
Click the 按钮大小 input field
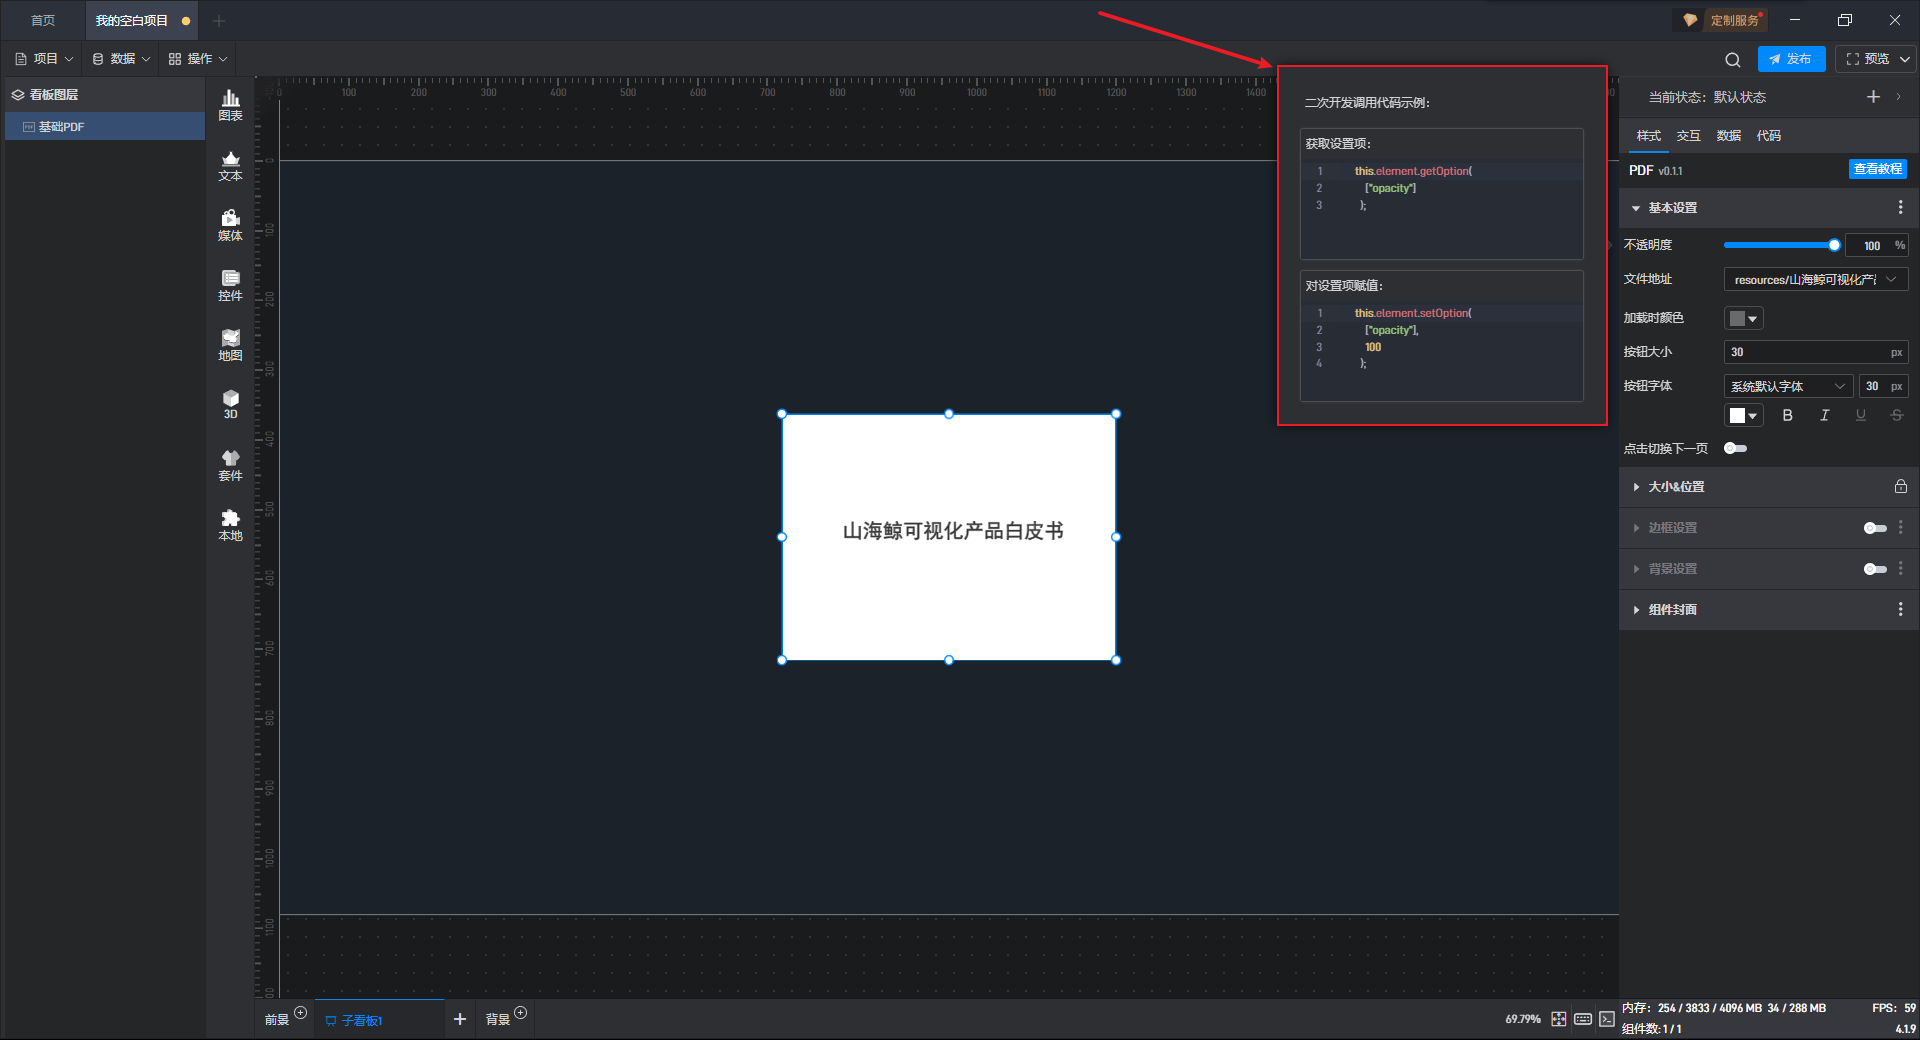[x=1805, y=352]
